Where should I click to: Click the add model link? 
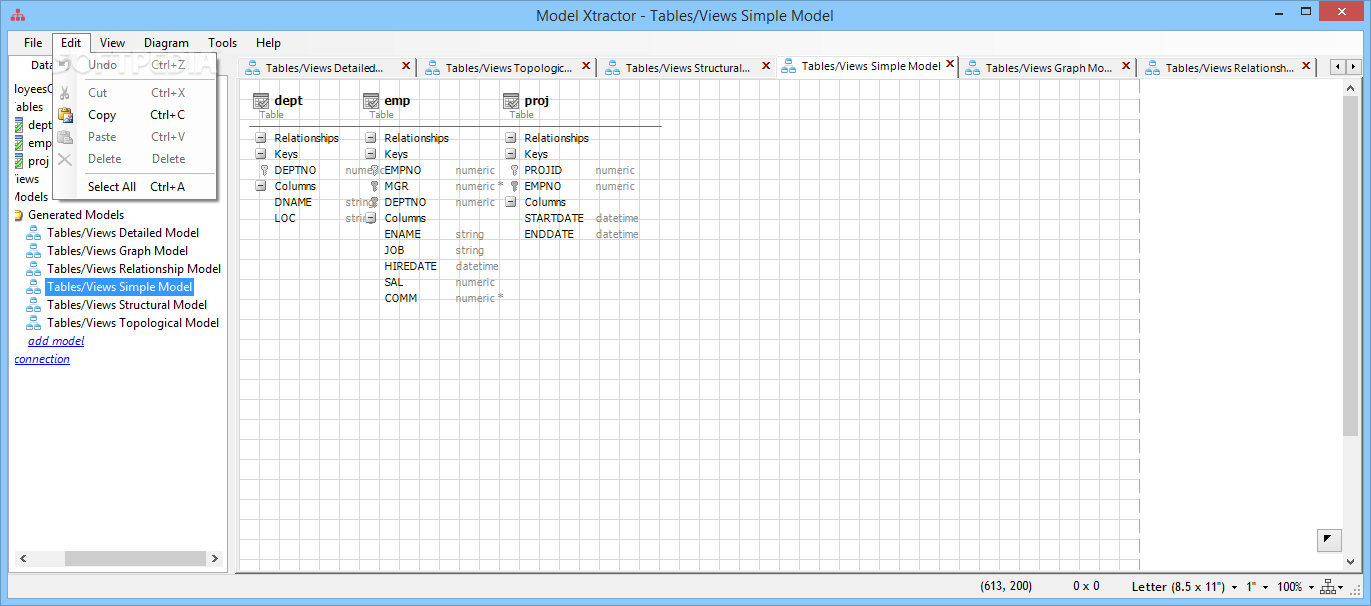click(x=56, y=341)
